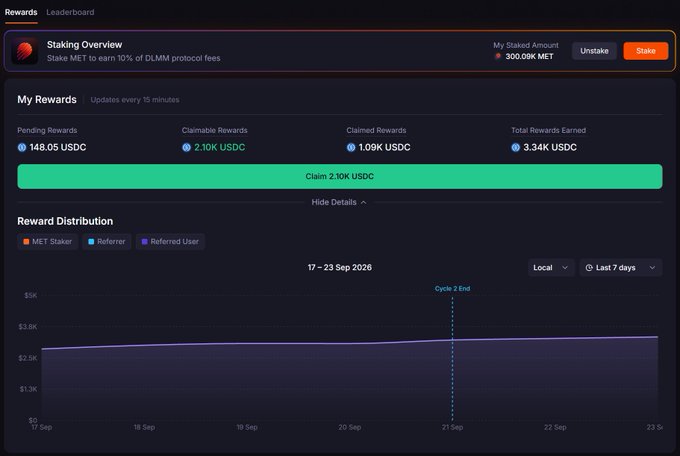The height and width of the screenshot is (456, 680).
Task: Click the $3.8K y-axis label
Action: click(28, 327)
